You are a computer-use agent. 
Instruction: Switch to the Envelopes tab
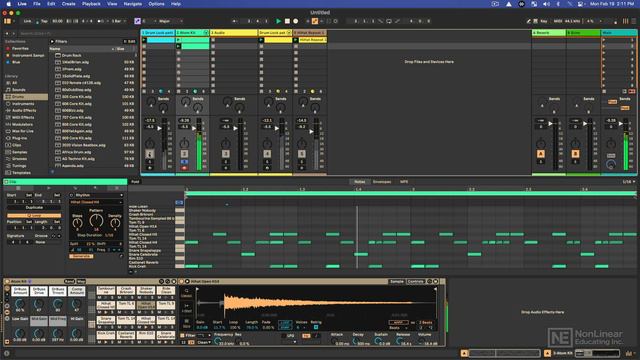[x=382, y=182]
